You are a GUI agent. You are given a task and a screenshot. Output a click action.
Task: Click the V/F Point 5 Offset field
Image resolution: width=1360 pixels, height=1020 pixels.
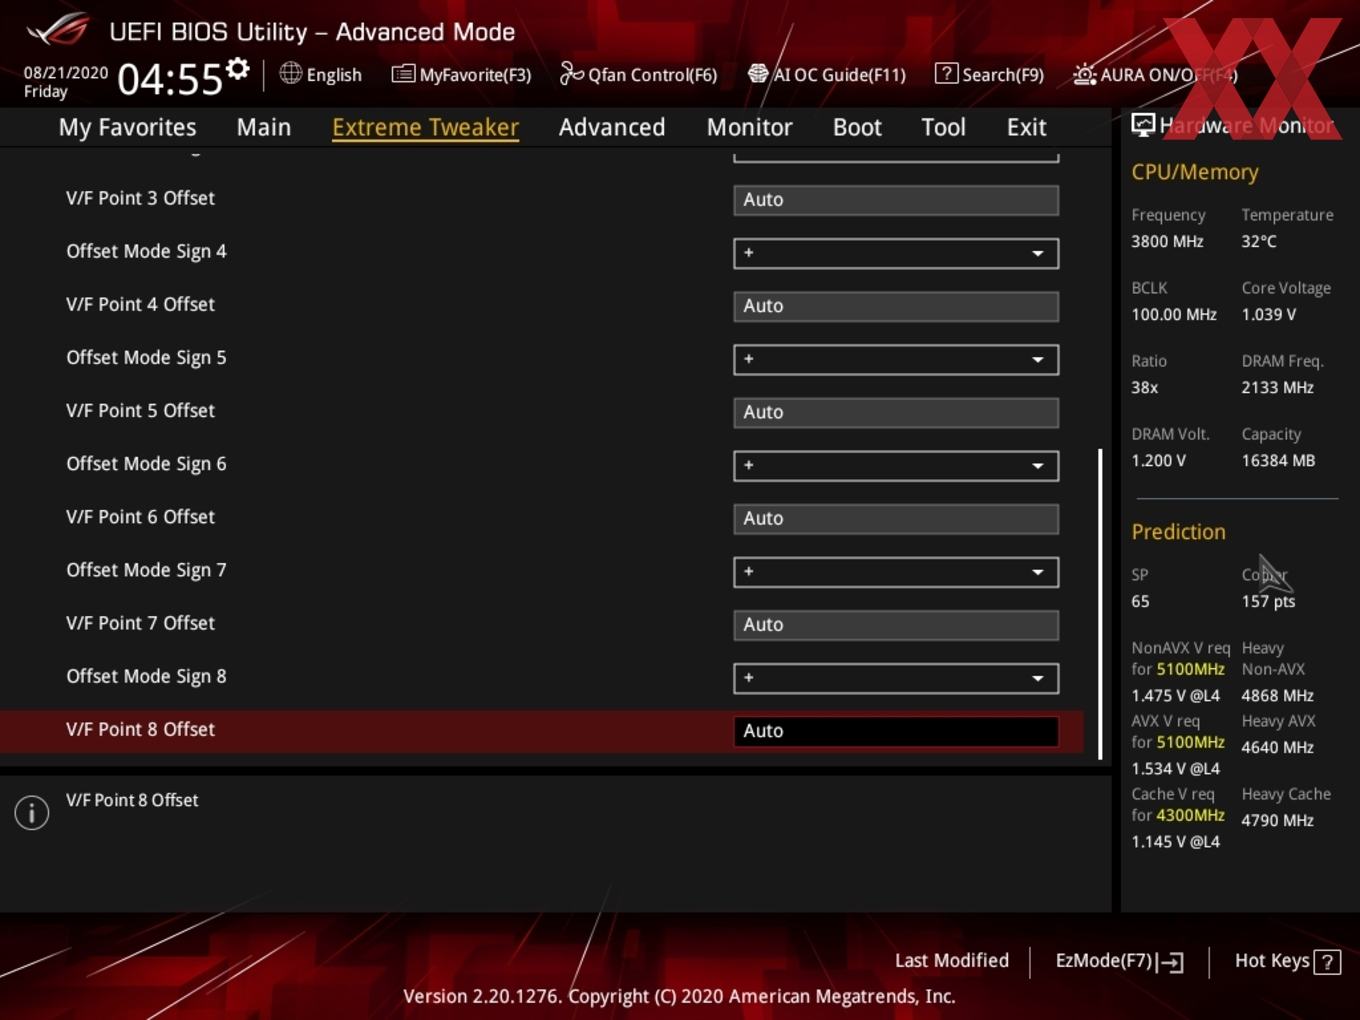pos(896,411)
